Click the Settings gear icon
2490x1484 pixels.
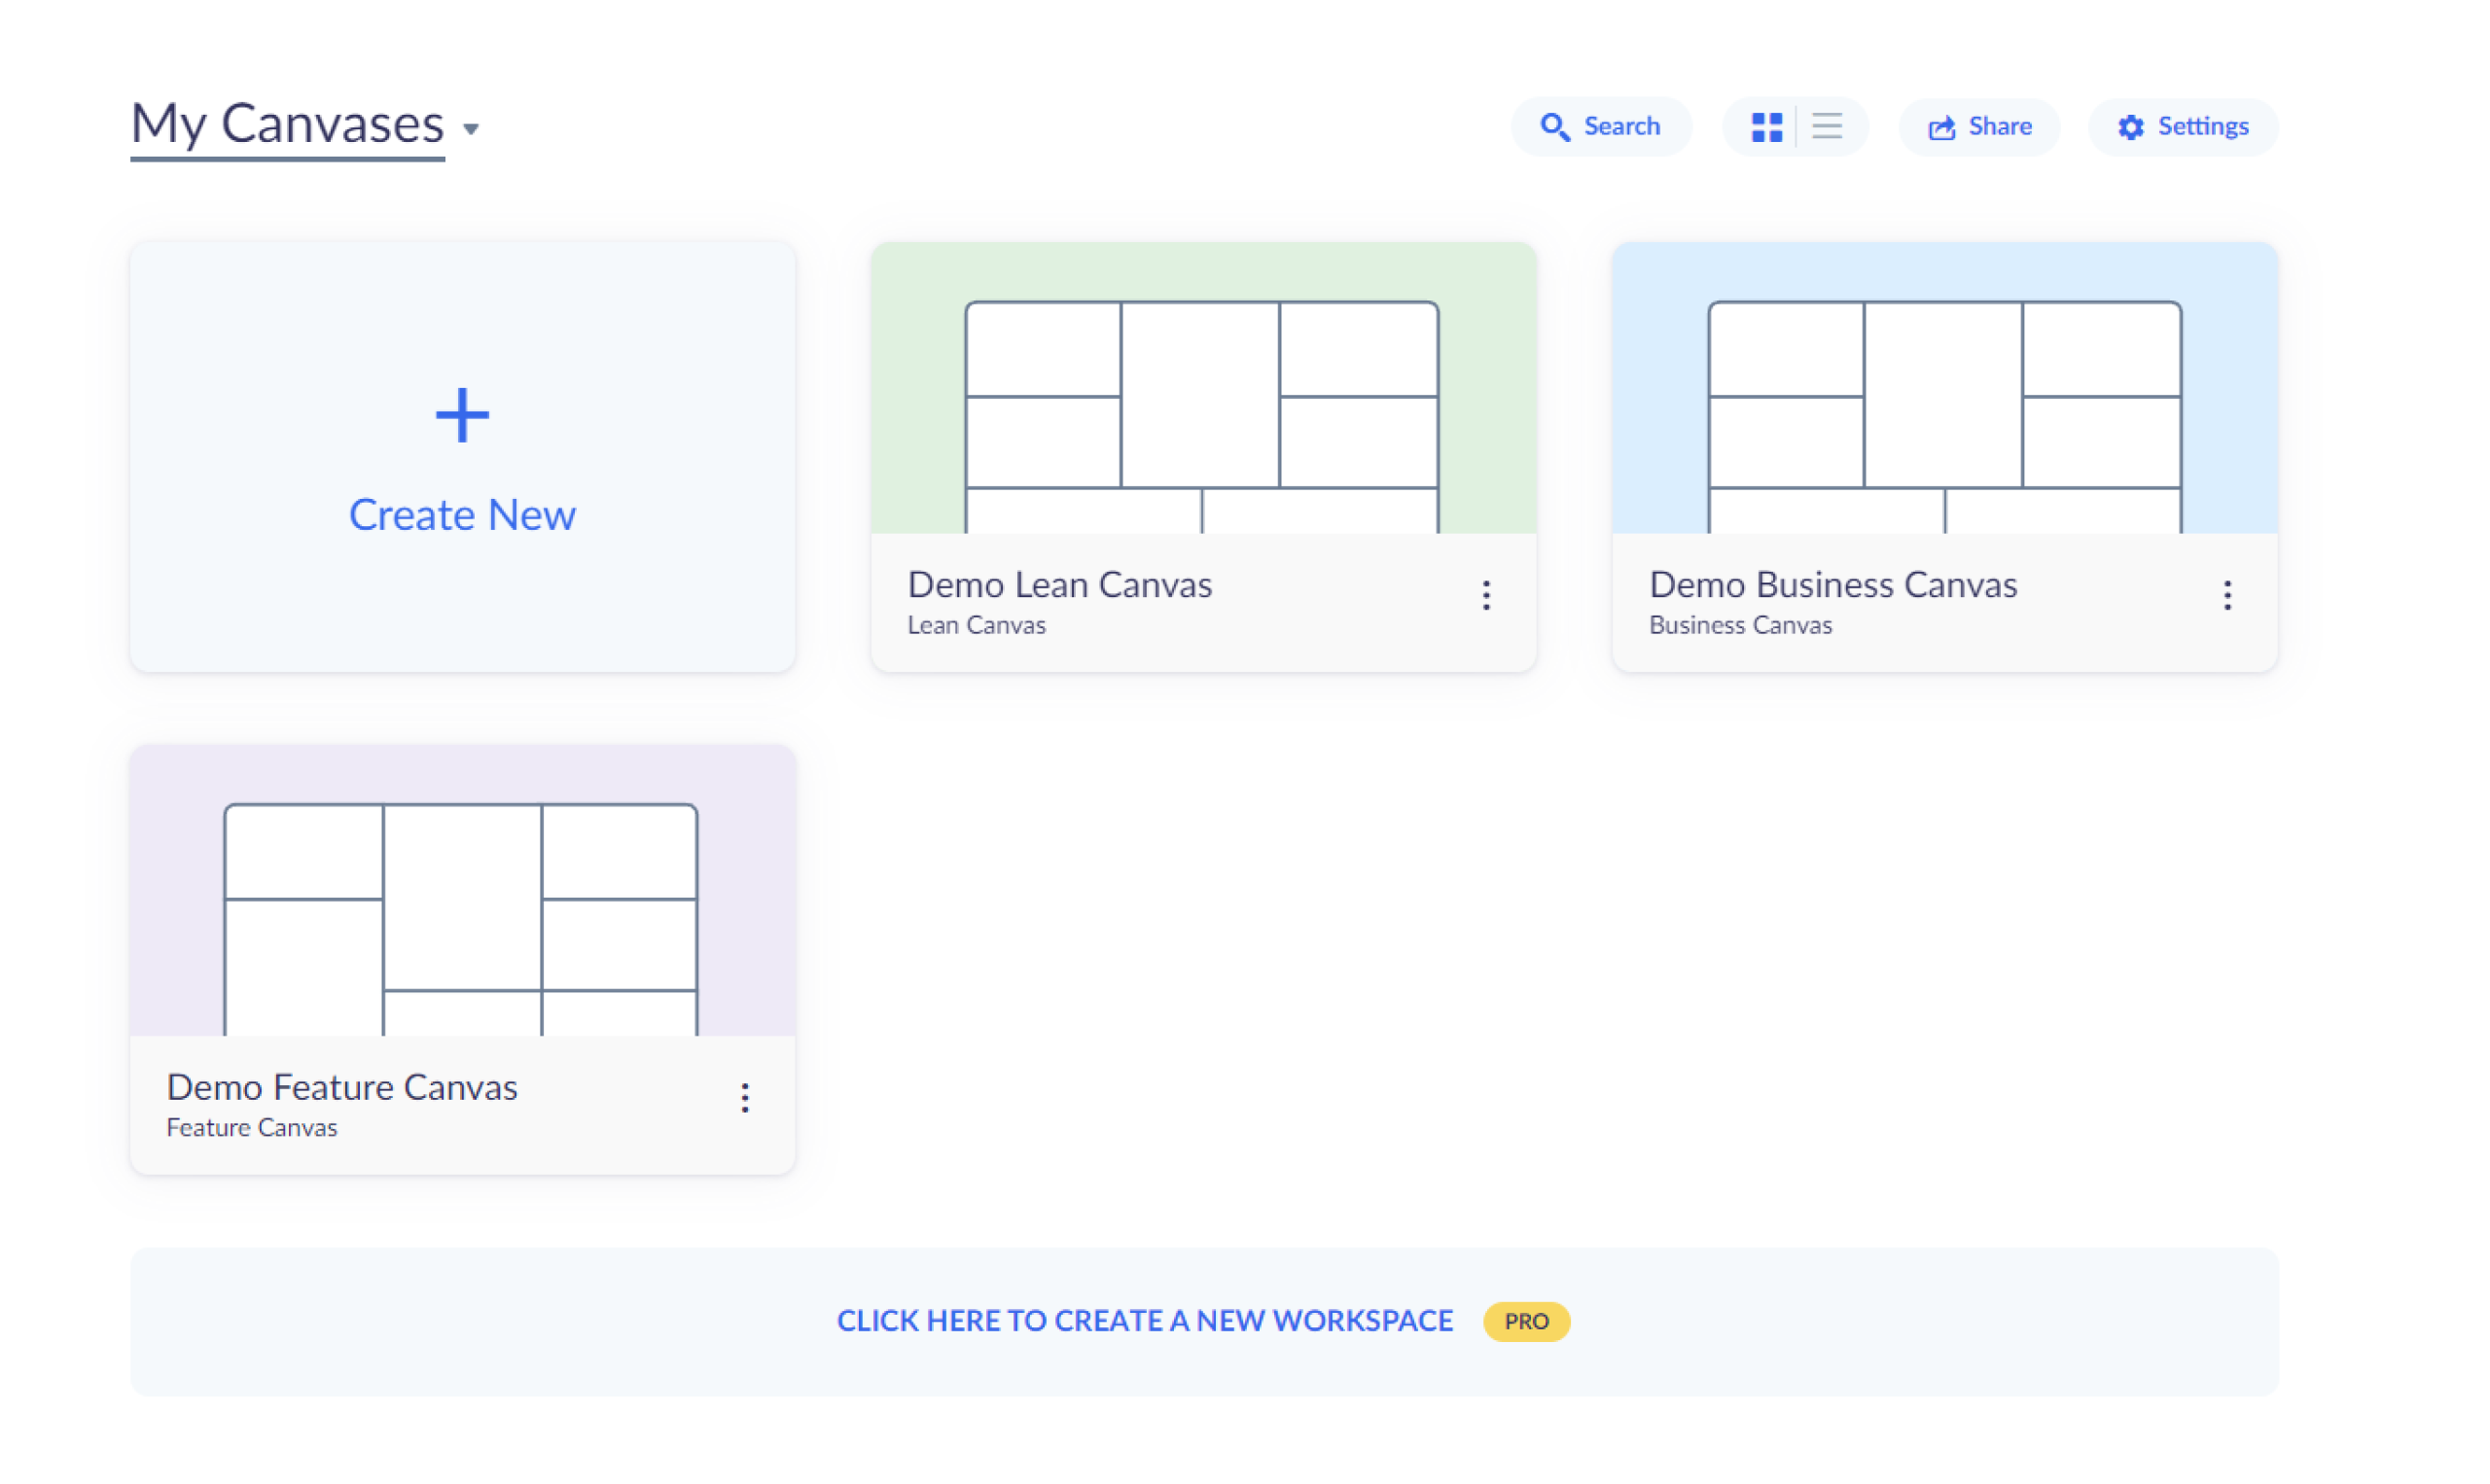click(2132, 126)
